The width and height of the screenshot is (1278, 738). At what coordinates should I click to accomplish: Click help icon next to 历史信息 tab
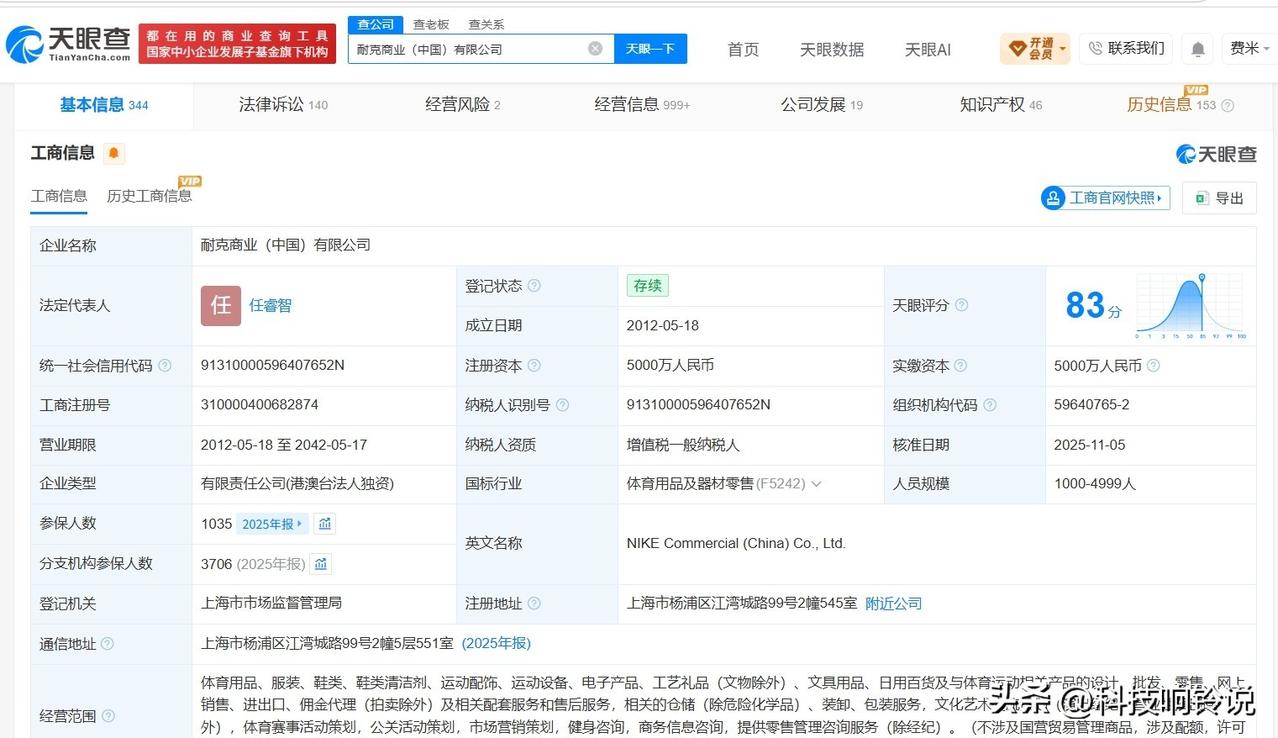point(1228,105)
